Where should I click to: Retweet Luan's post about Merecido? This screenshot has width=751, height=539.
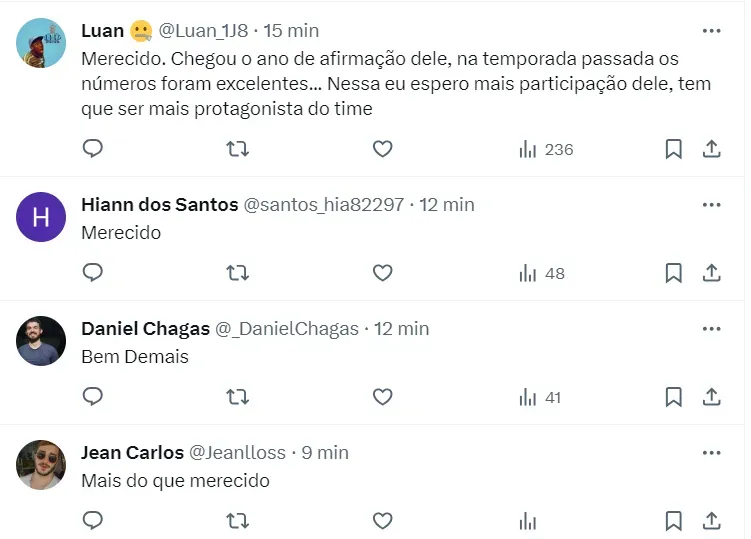pyautogui.click(x=237, y=149)
